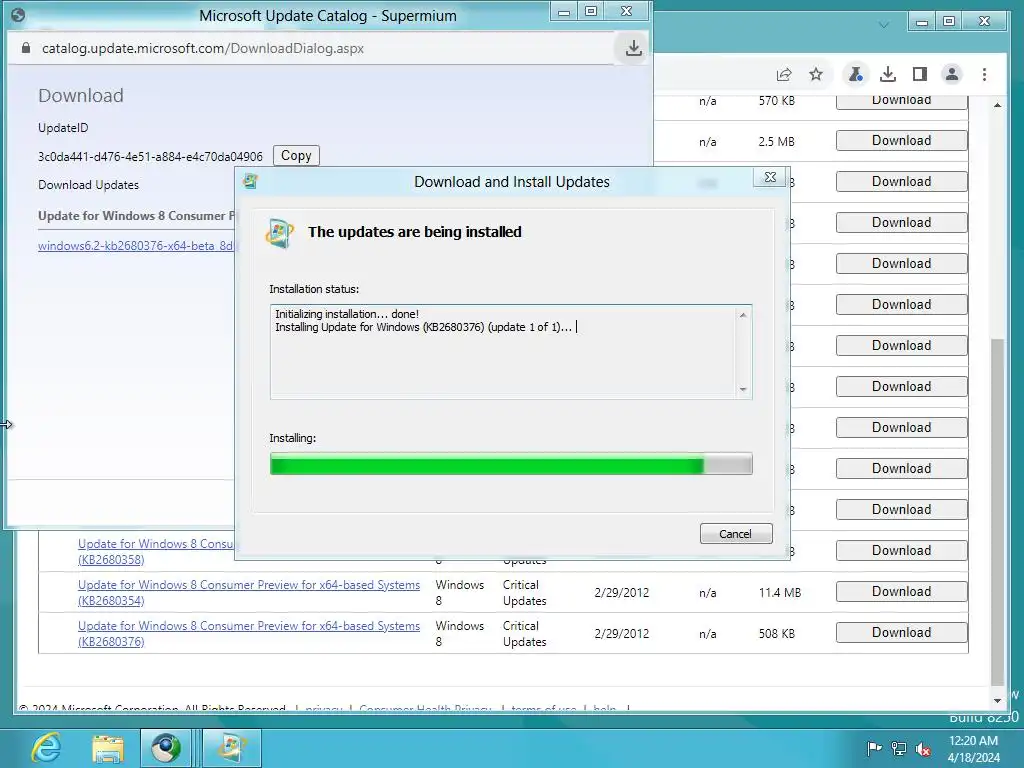Click the page scrollbar down arrow

997,700
